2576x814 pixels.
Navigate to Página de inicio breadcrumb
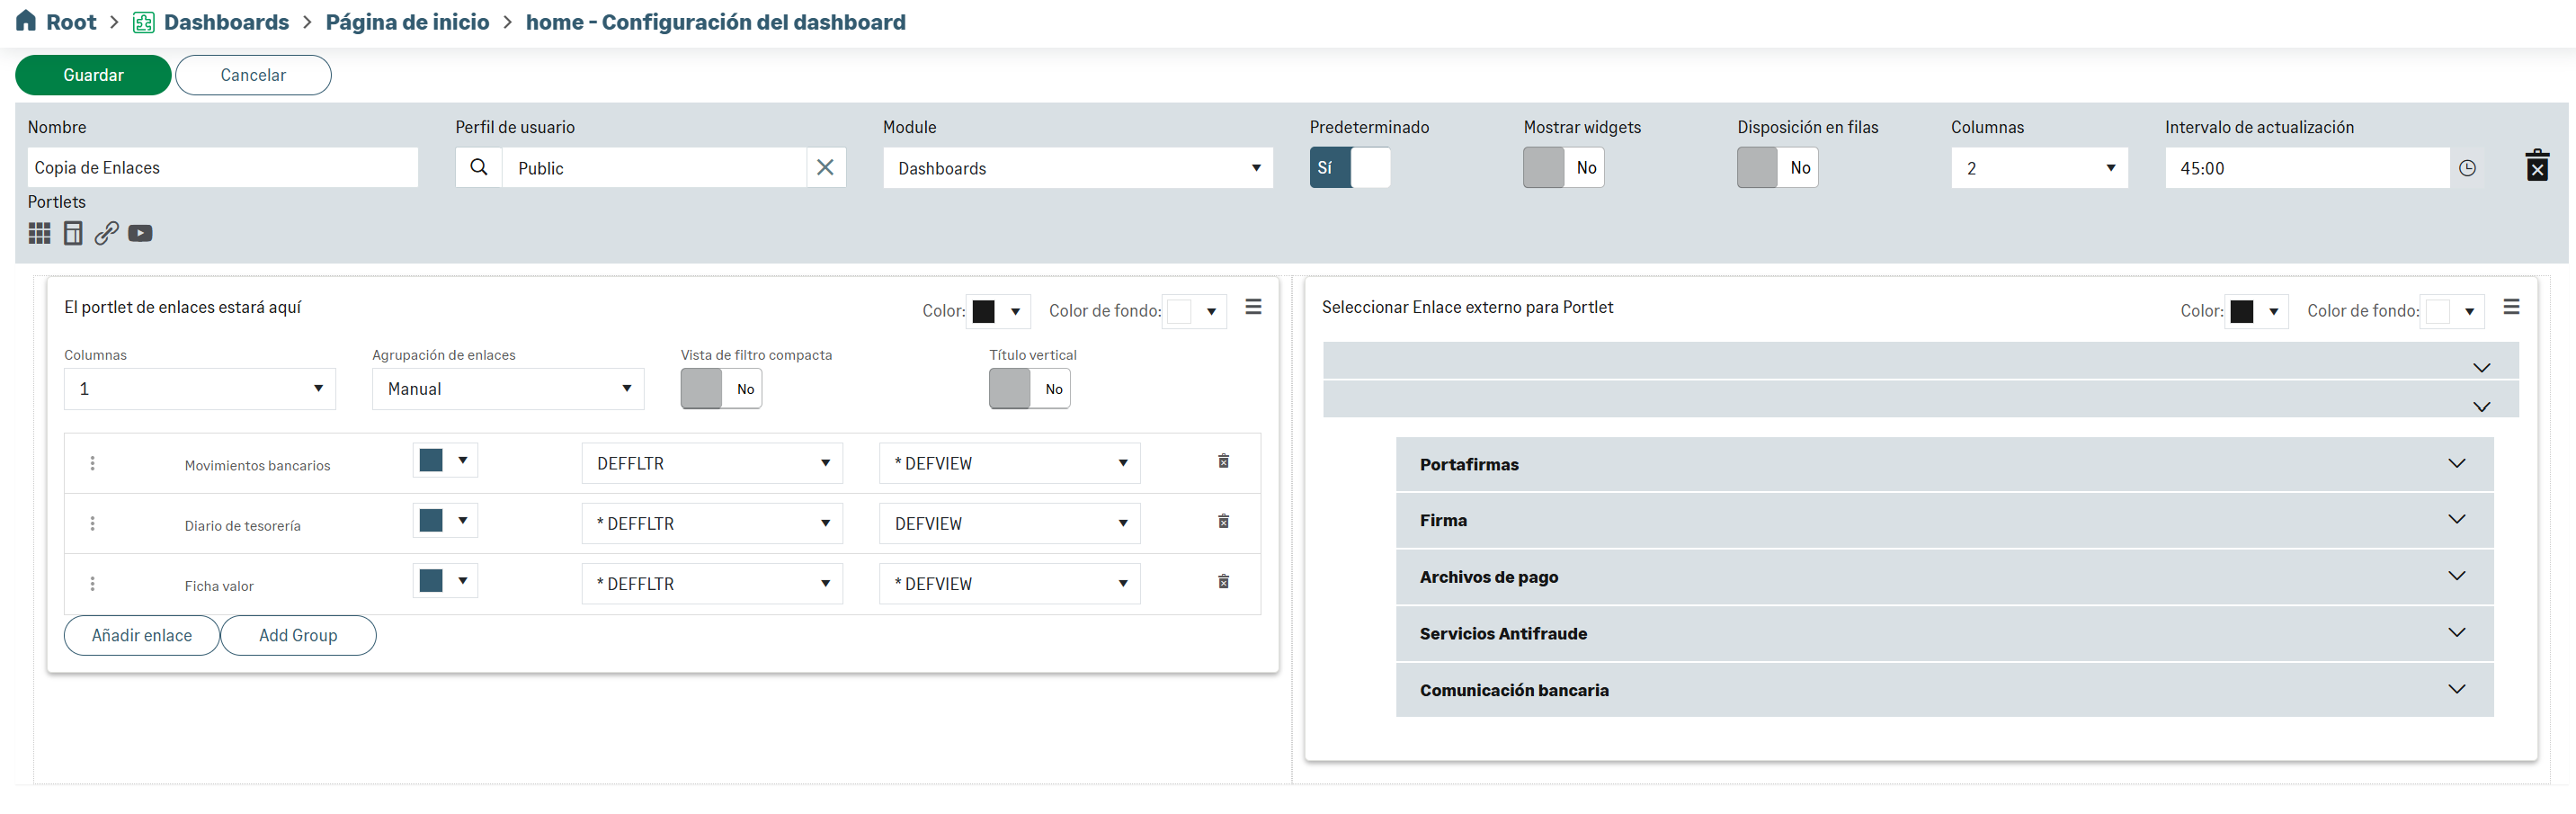pyautogui.click(x=407, y=22)
